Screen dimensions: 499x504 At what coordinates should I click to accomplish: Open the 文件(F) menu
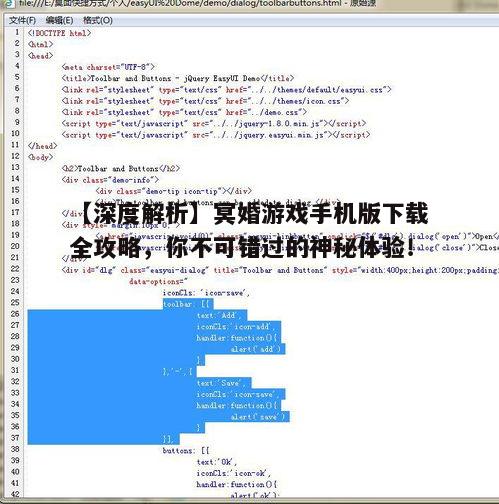click(22, 20)
